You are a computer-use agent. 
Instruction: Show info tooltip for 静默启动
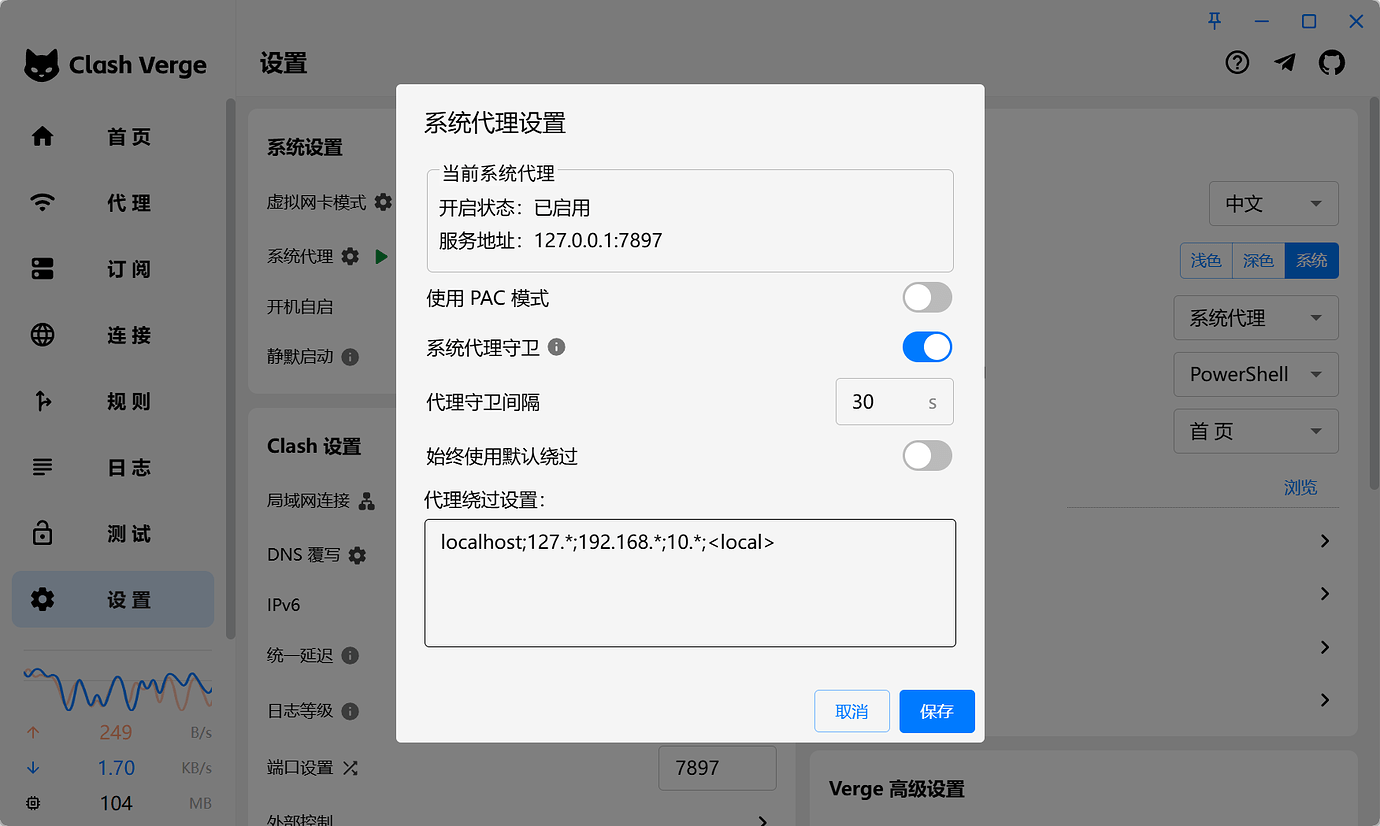[x=350, y=356]
